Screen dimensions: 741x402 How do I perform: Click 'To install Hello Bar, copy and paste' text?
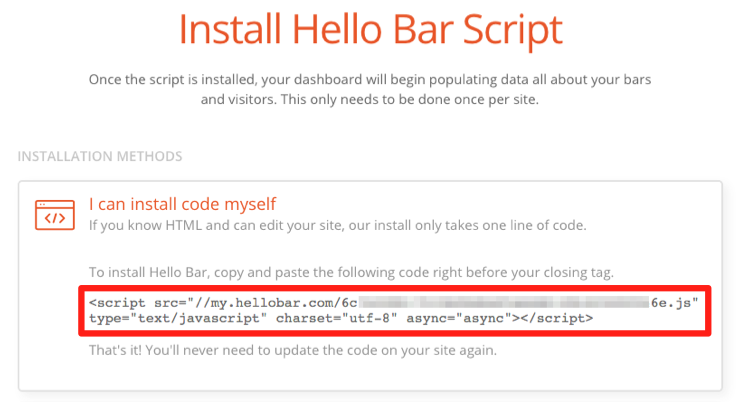pos(351,273)
